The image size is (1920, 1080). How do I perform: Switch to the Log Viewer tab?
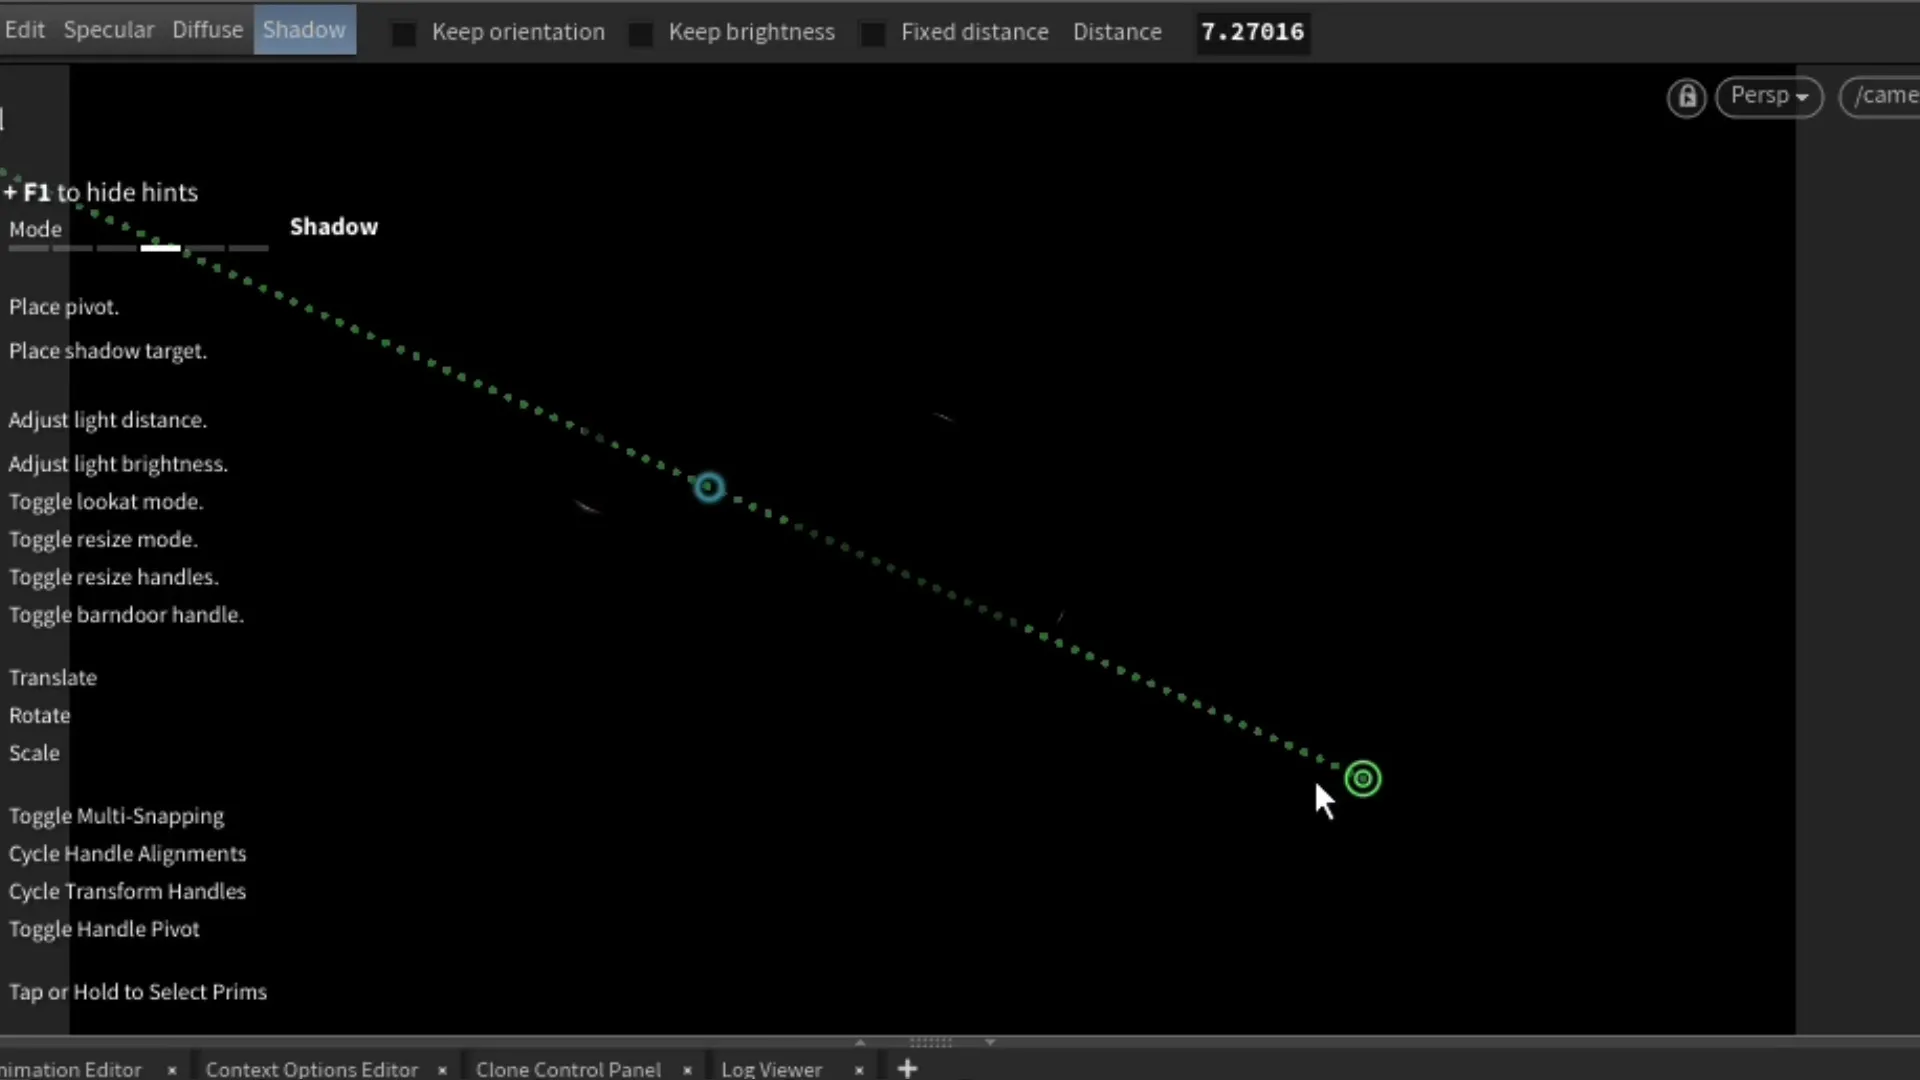tap(771, 1069)
